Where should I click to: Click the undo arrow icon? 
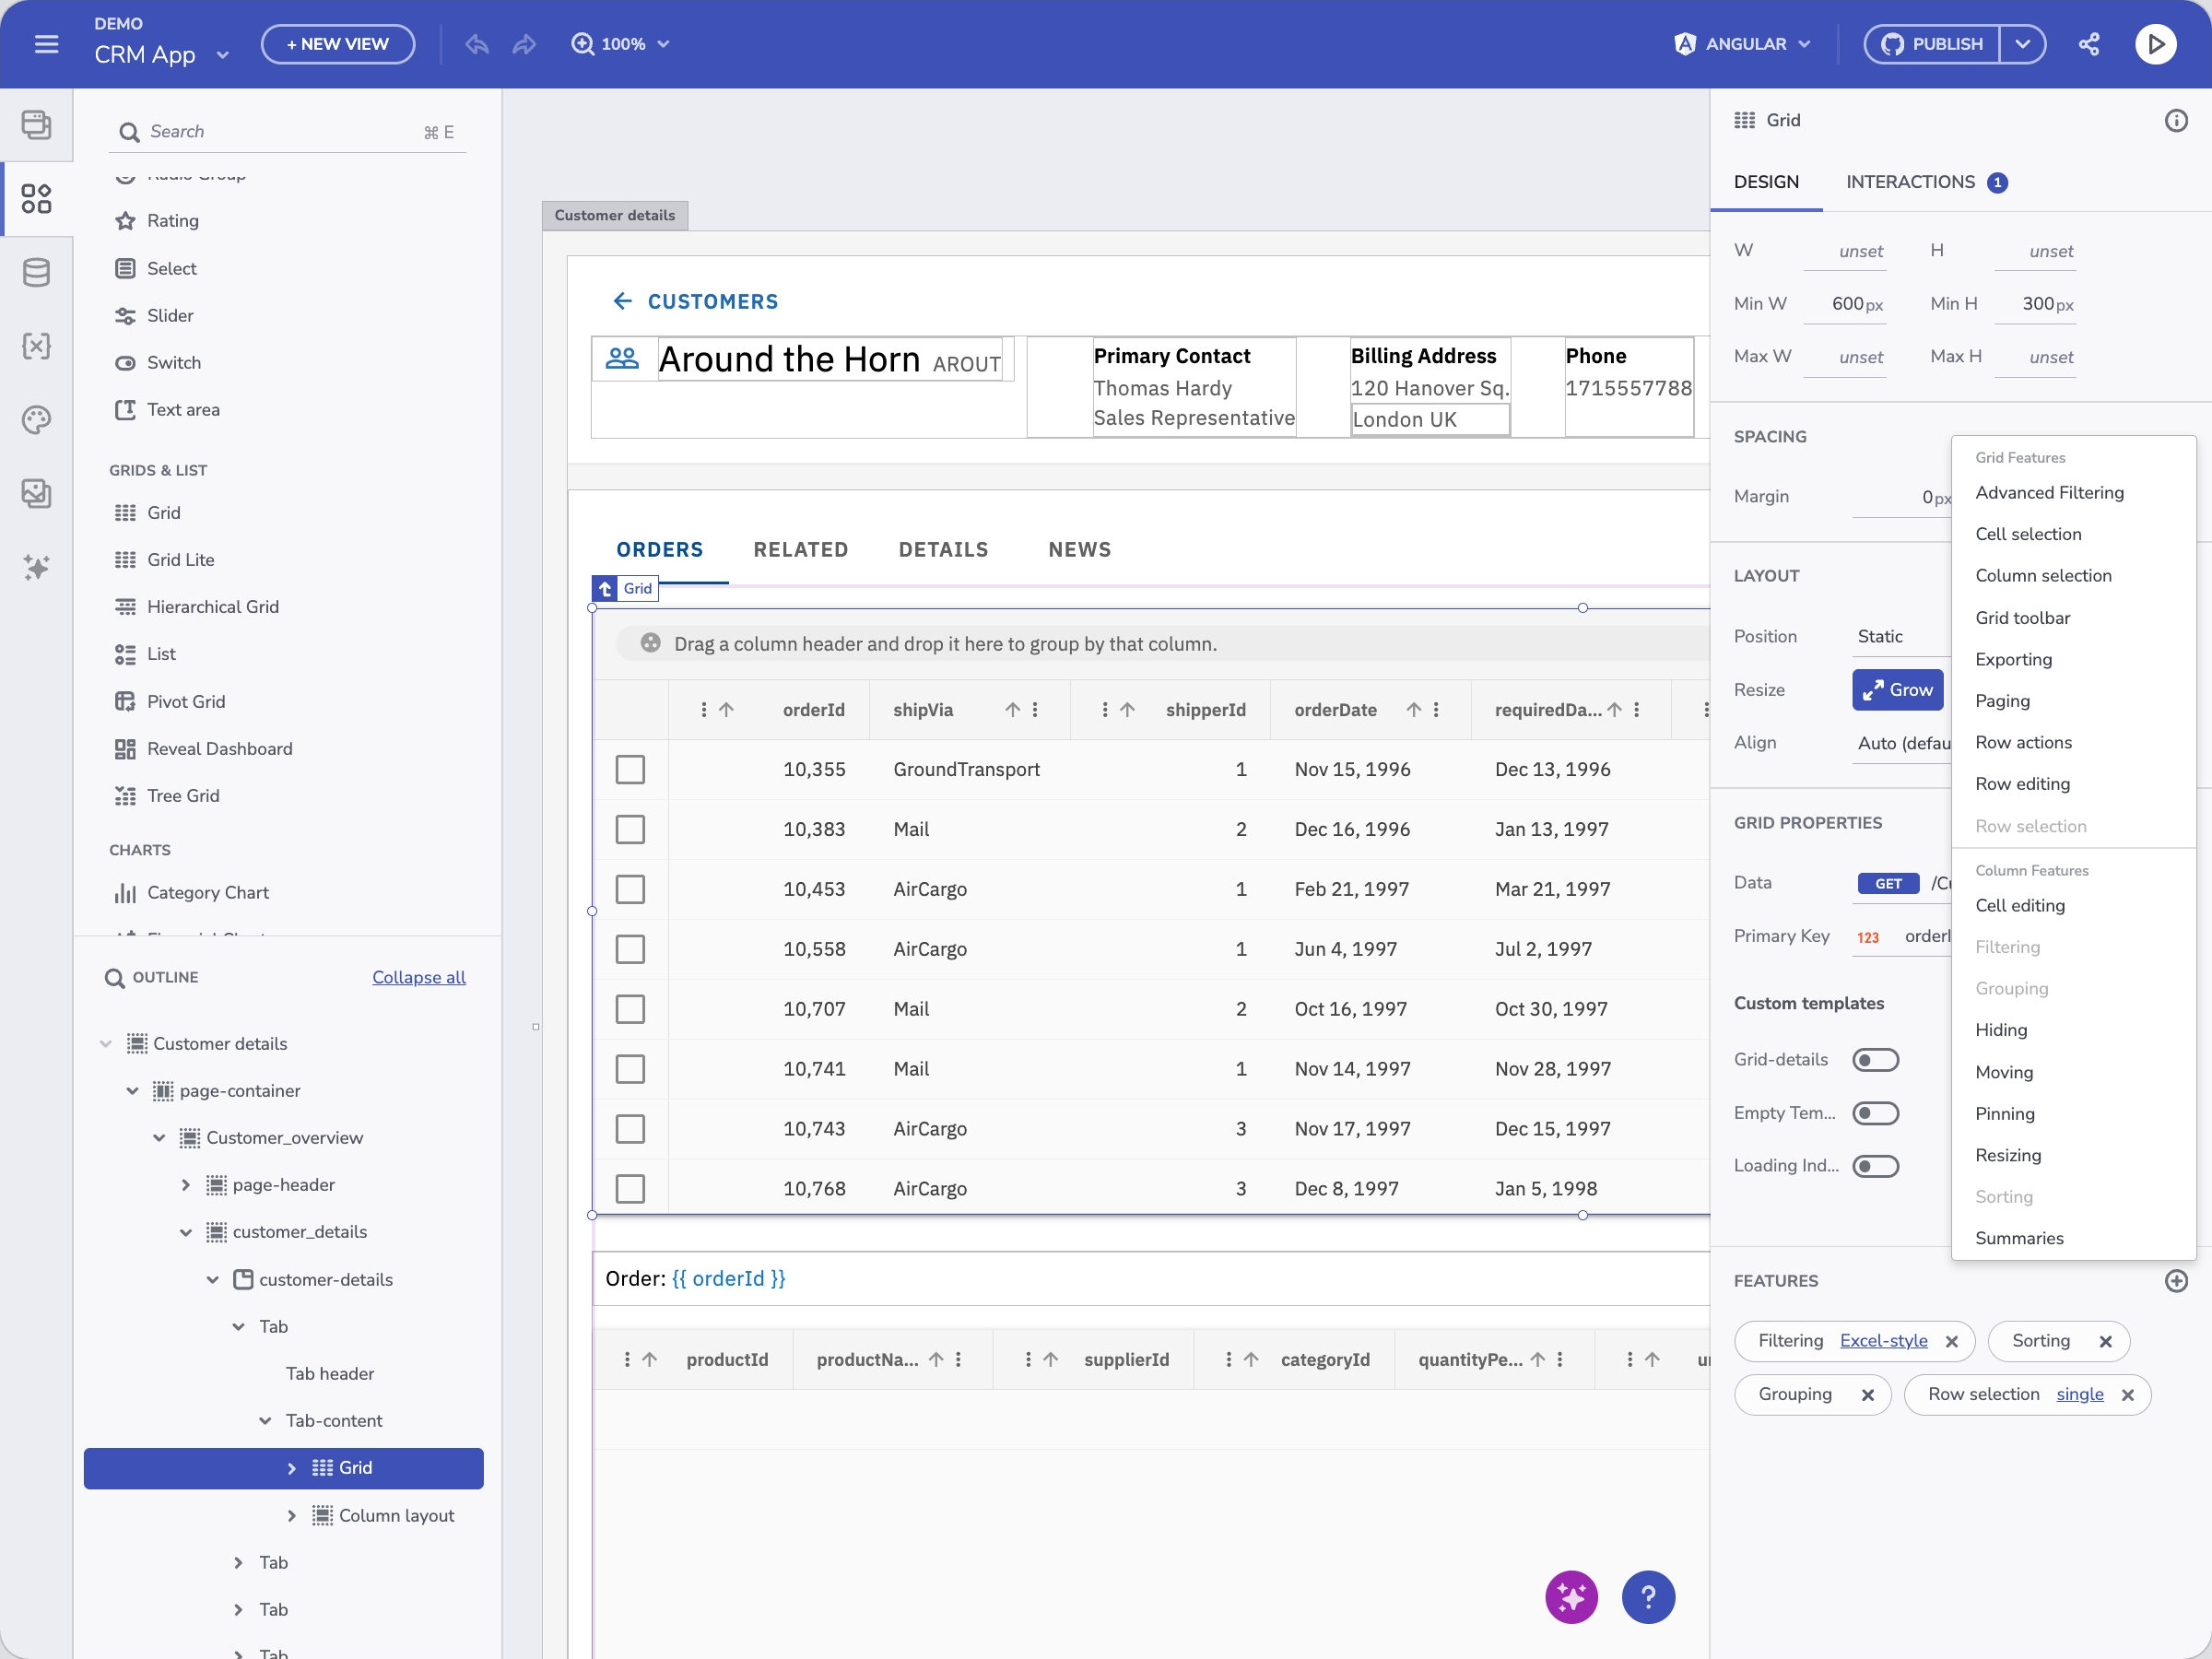pyautogui.click(x=477, y=44)
